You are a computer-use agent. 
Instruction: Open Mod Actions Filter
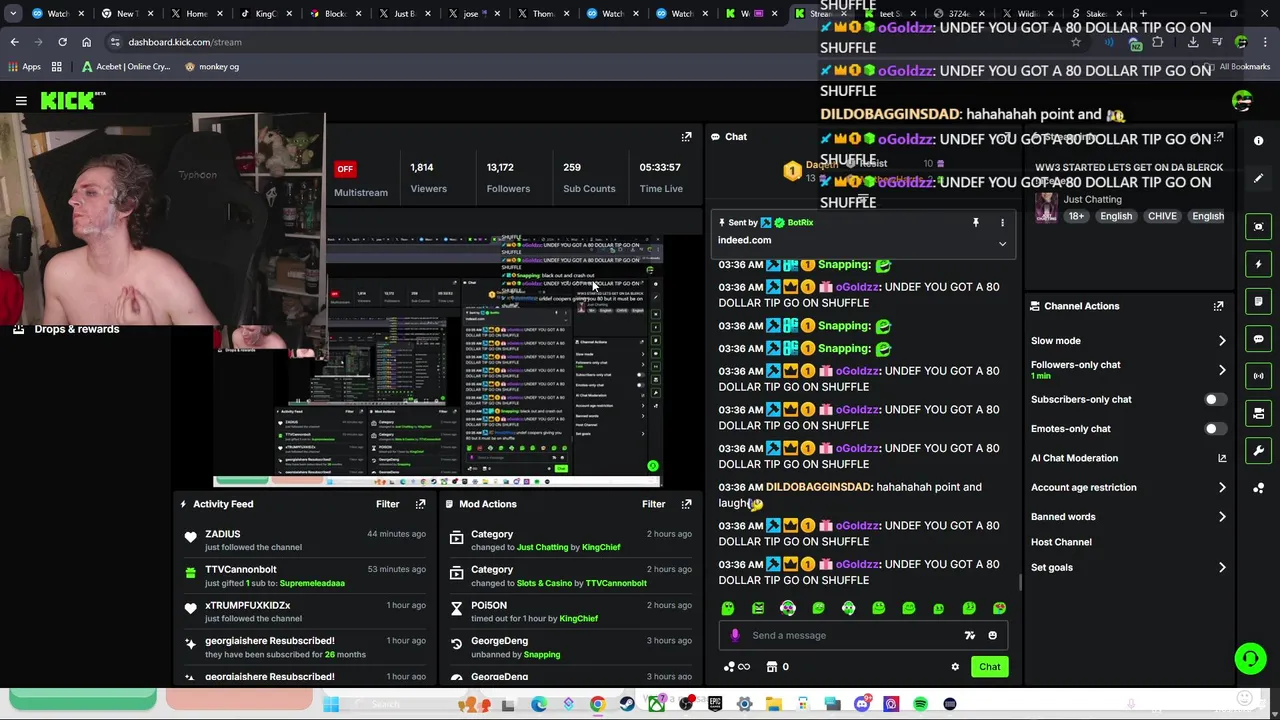click(653, 504)
